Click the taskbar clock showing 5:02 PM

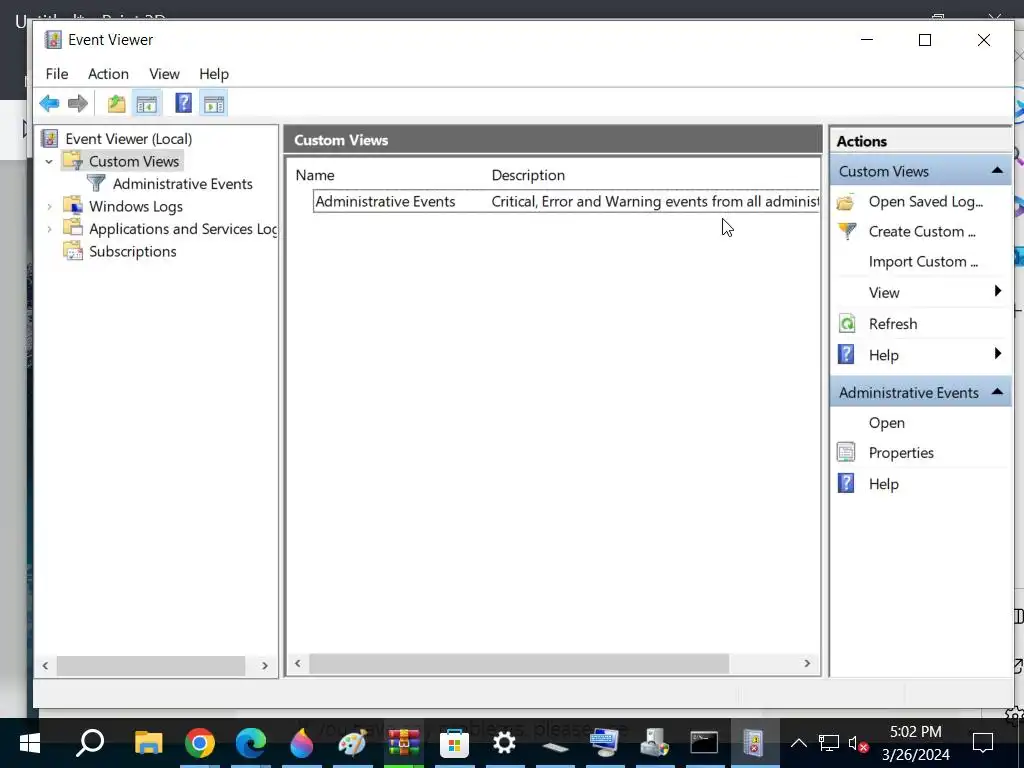(916, 743)
